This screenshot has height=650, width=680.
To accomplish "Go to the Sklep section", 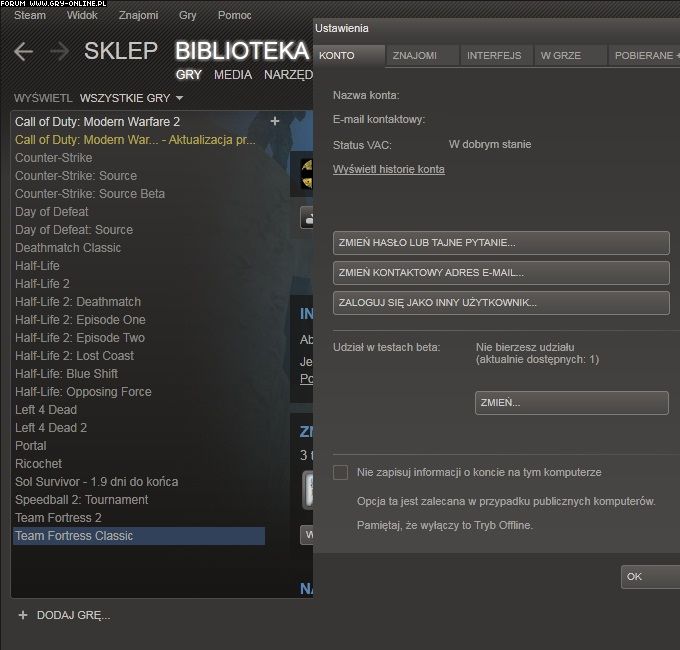I will tap(121, 51).
